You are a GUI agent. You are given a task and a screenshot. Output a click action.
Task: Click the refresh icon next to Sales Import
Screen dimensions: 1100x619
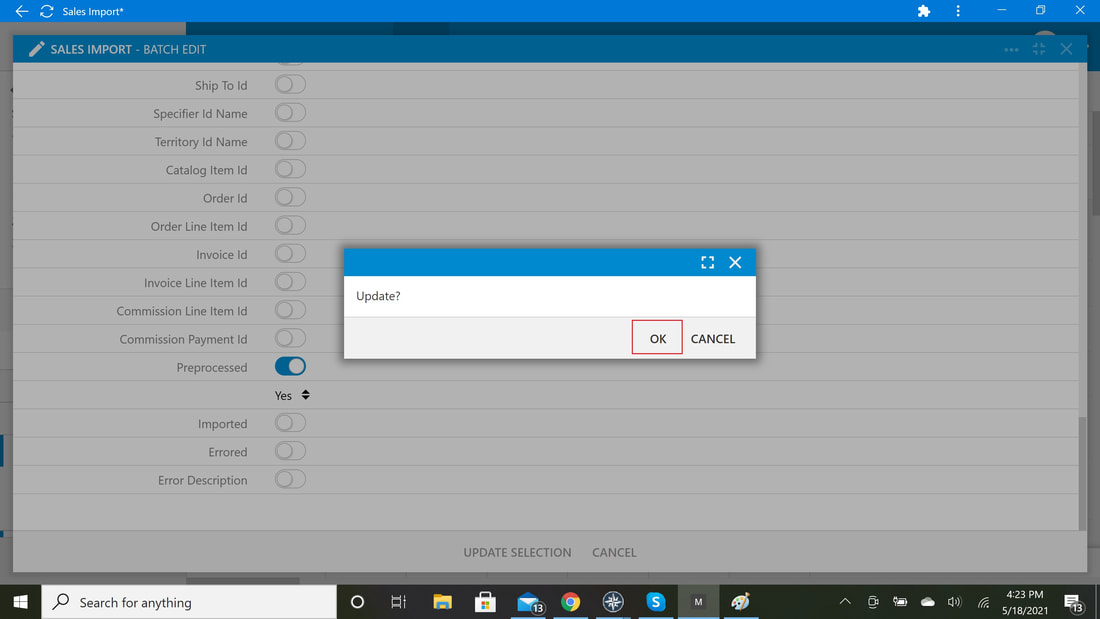(47, 11)
